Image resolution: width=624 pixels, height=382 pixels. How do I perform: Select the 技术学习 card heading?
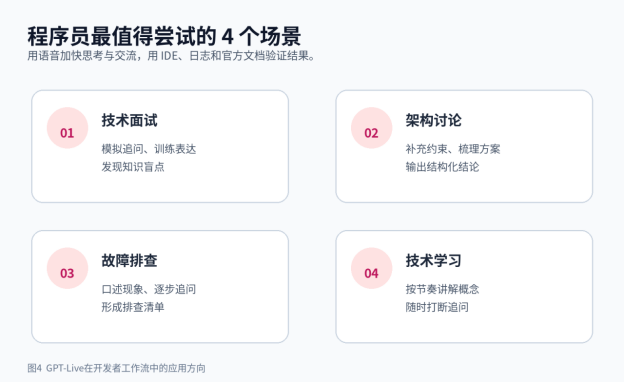click(x=433, y=261)
